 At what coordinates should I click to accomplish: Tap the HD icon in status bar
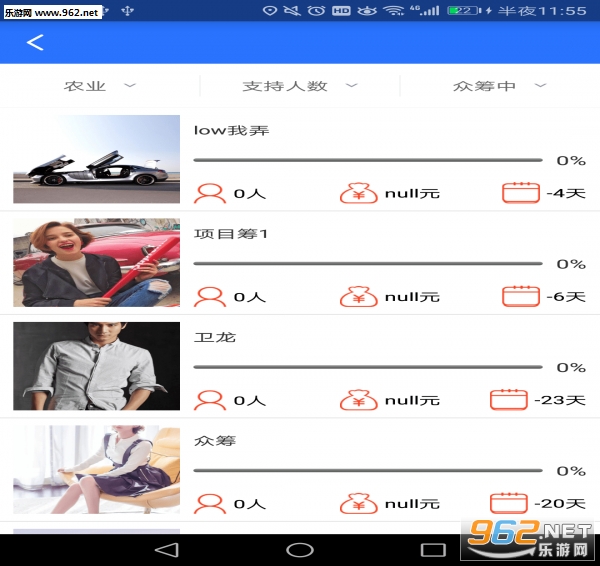point(341,11)
